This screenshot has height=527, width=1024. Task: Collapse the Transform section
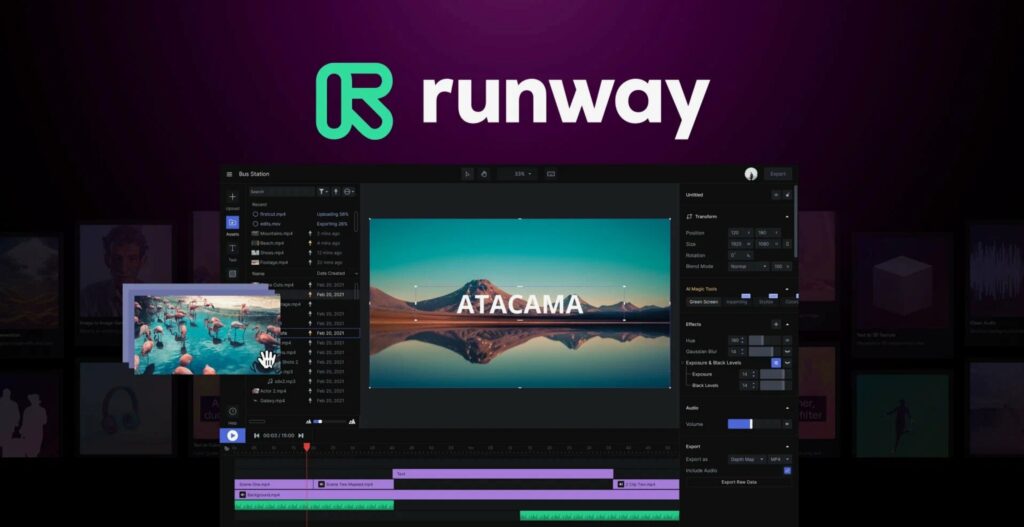(x=787, y=217)
